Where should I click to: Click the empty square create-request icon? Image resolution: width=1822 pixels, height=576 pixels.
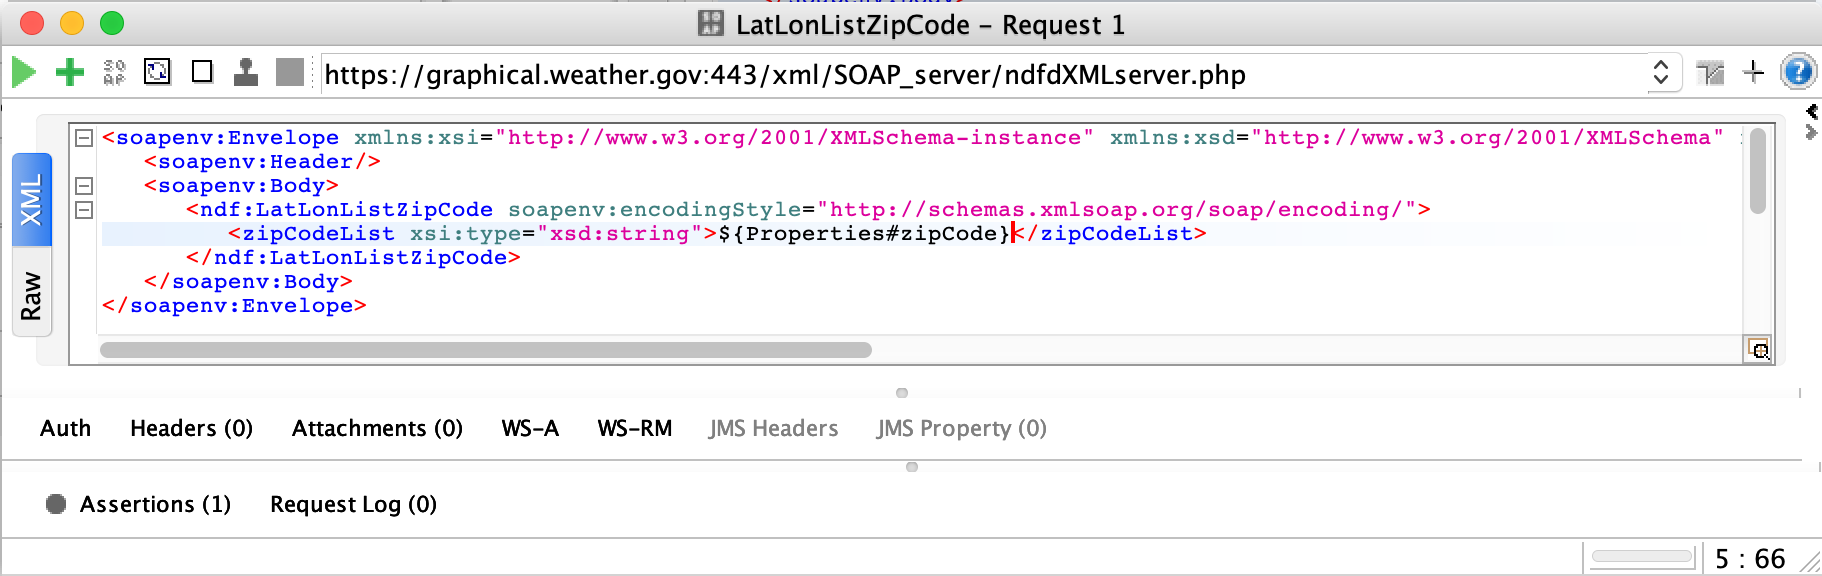202,72
